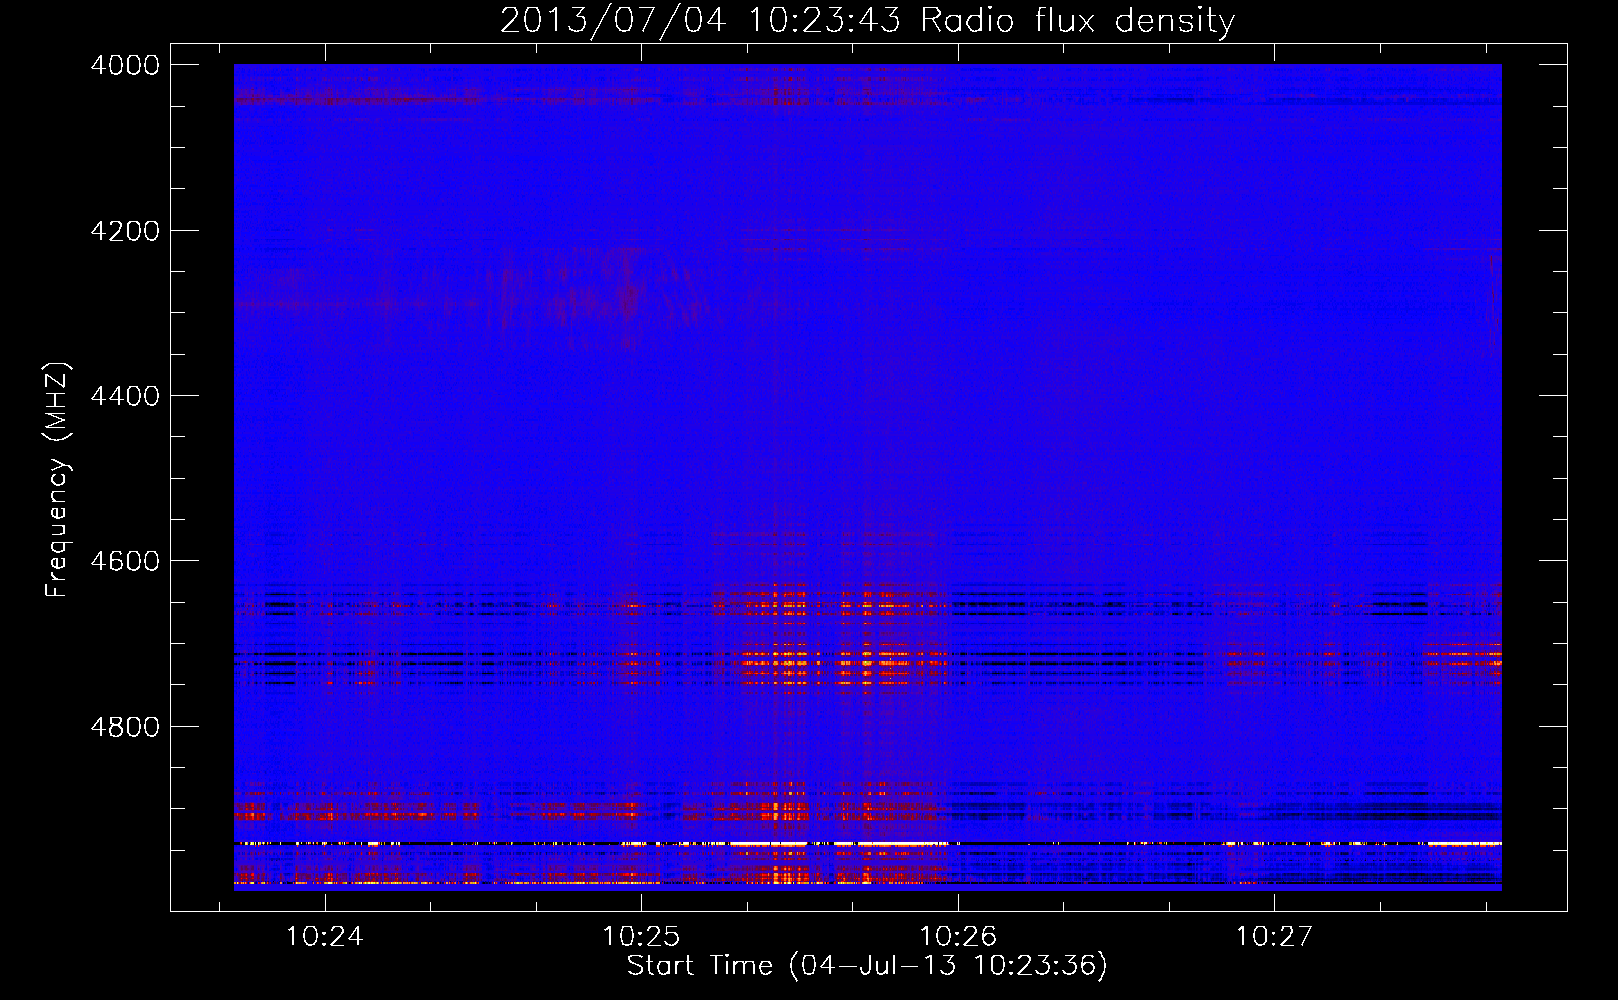Click the 10:26 time tick label
Screen dimensions: 1618x1000
(x=958, y=937)
